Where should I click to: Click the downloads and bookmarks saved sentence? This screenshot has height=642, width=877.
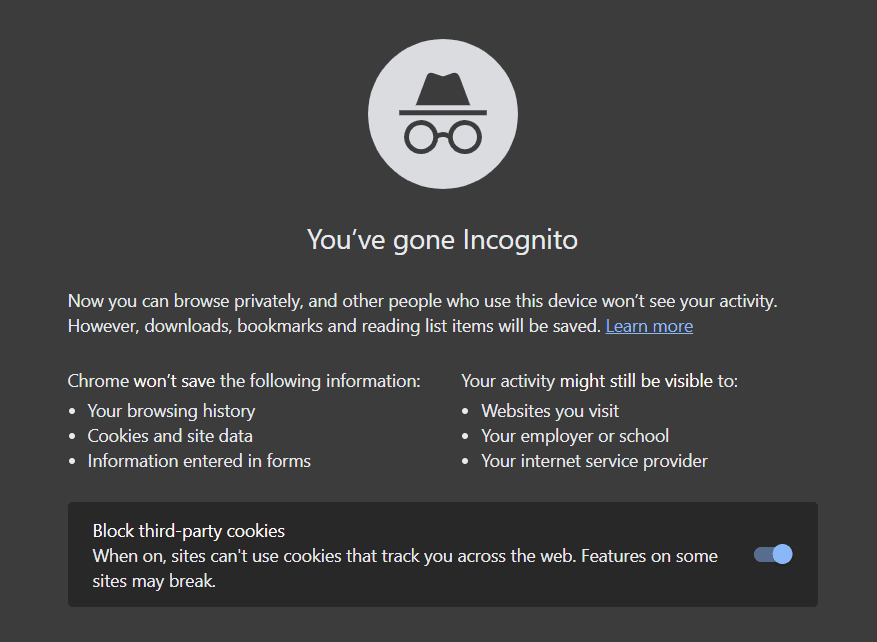click(334, 326)
